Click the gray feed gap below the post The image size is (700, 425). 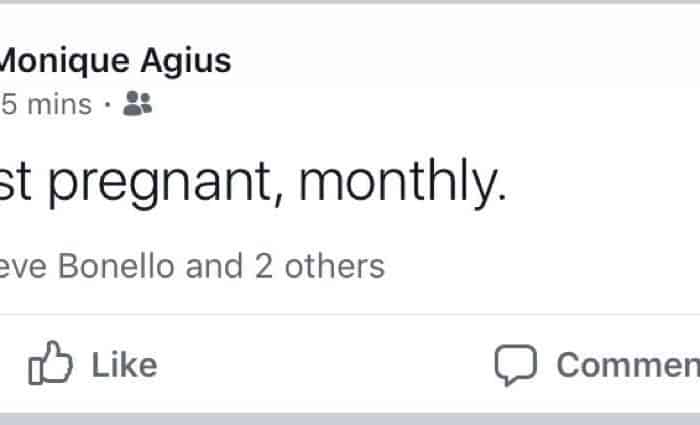click(x=350, y=418)
